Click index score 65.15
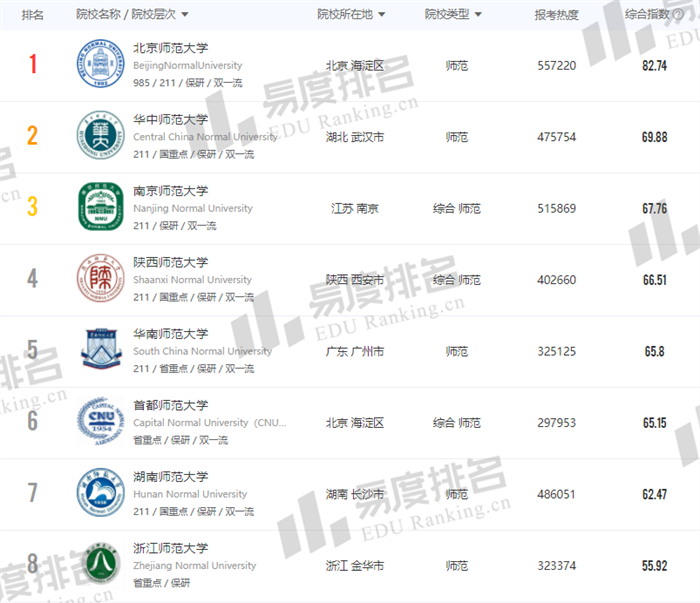 click(x=654, y=423)
